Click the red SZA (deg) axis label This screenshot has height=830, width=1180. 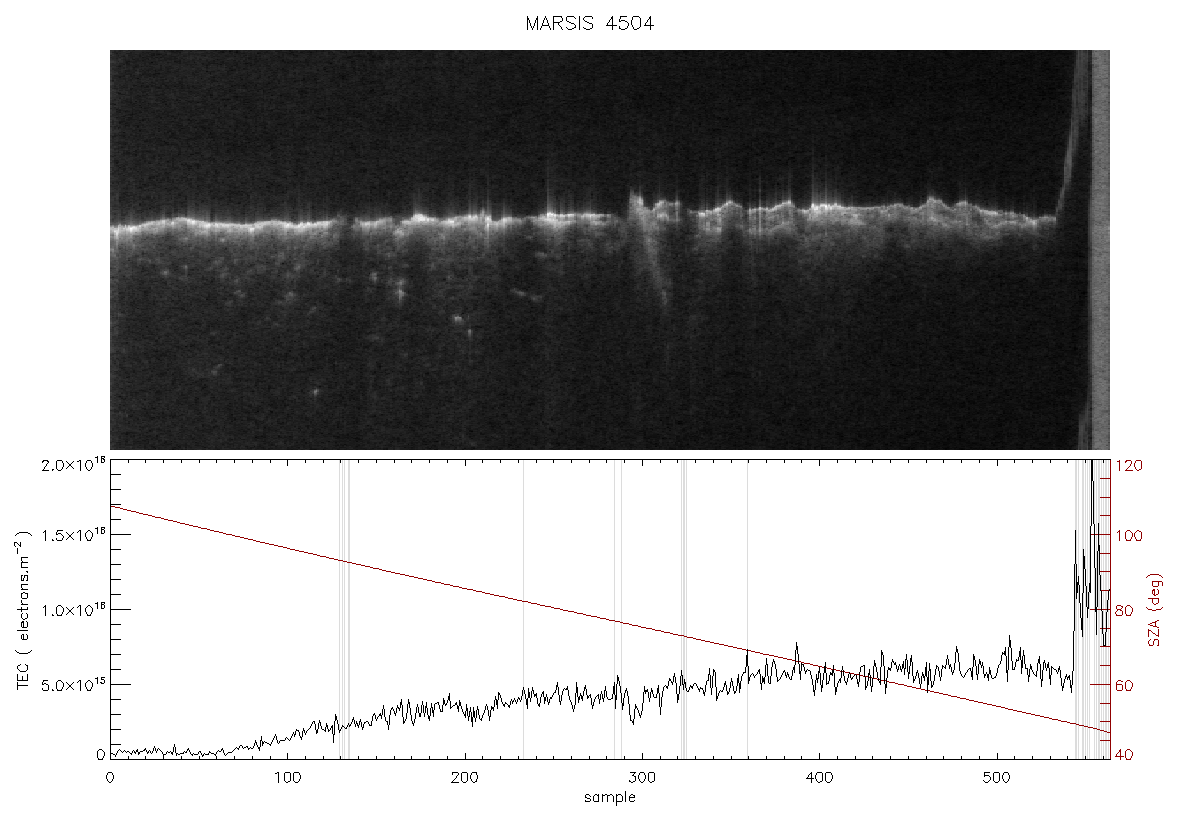pos(1155,610)
